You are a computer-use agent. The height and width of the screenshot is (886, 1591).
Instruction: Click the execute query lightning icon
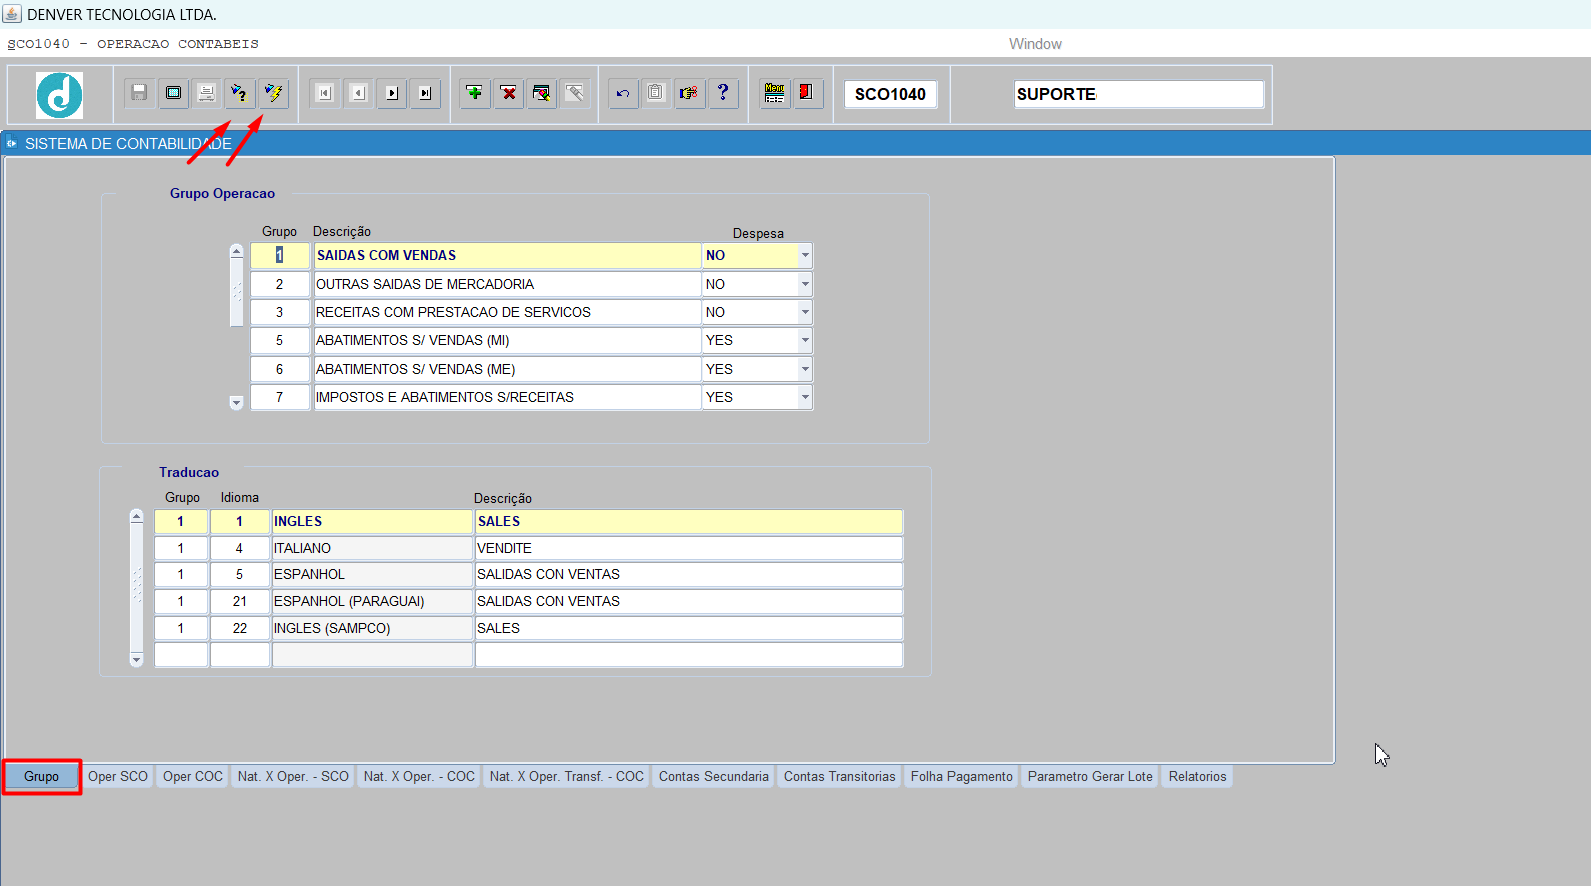[273, 93]
